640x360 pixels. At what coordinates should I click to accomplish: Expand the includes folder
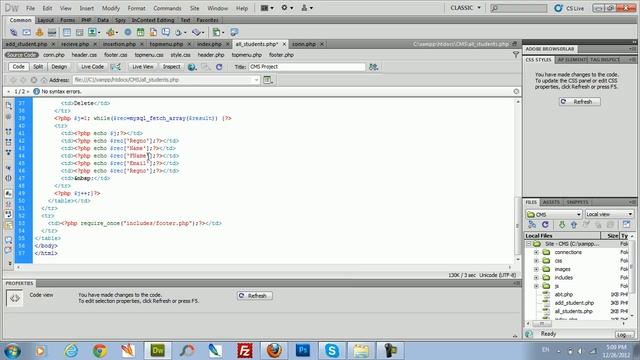coord(536,278)
